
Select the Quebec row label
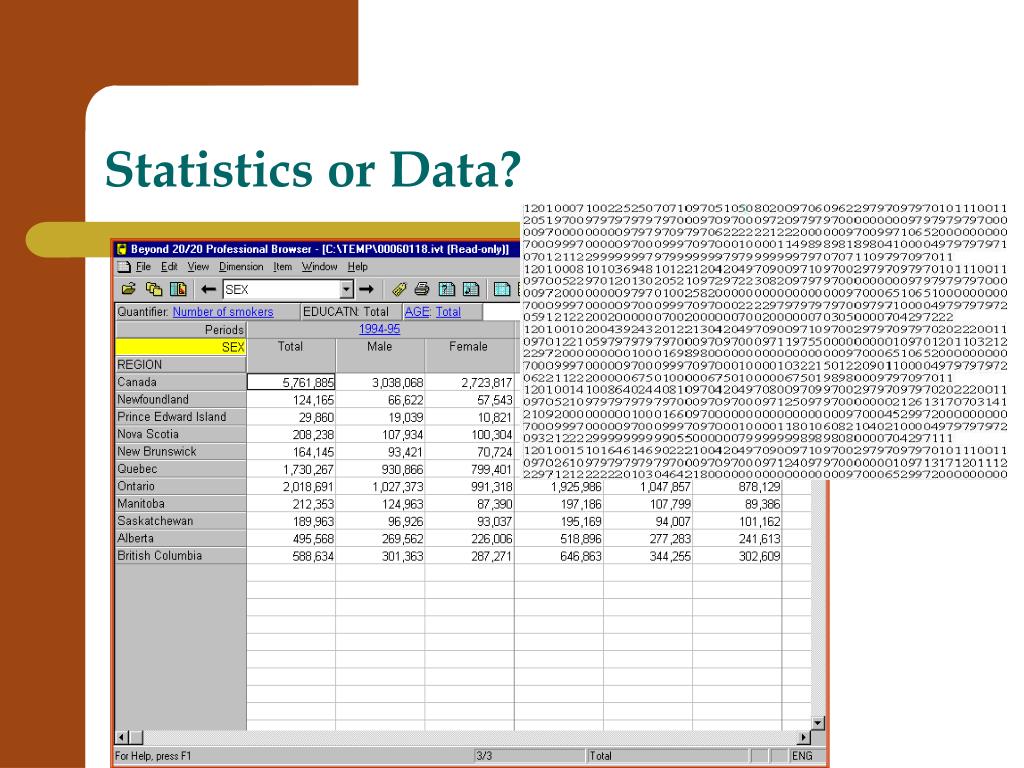point(181,469)
